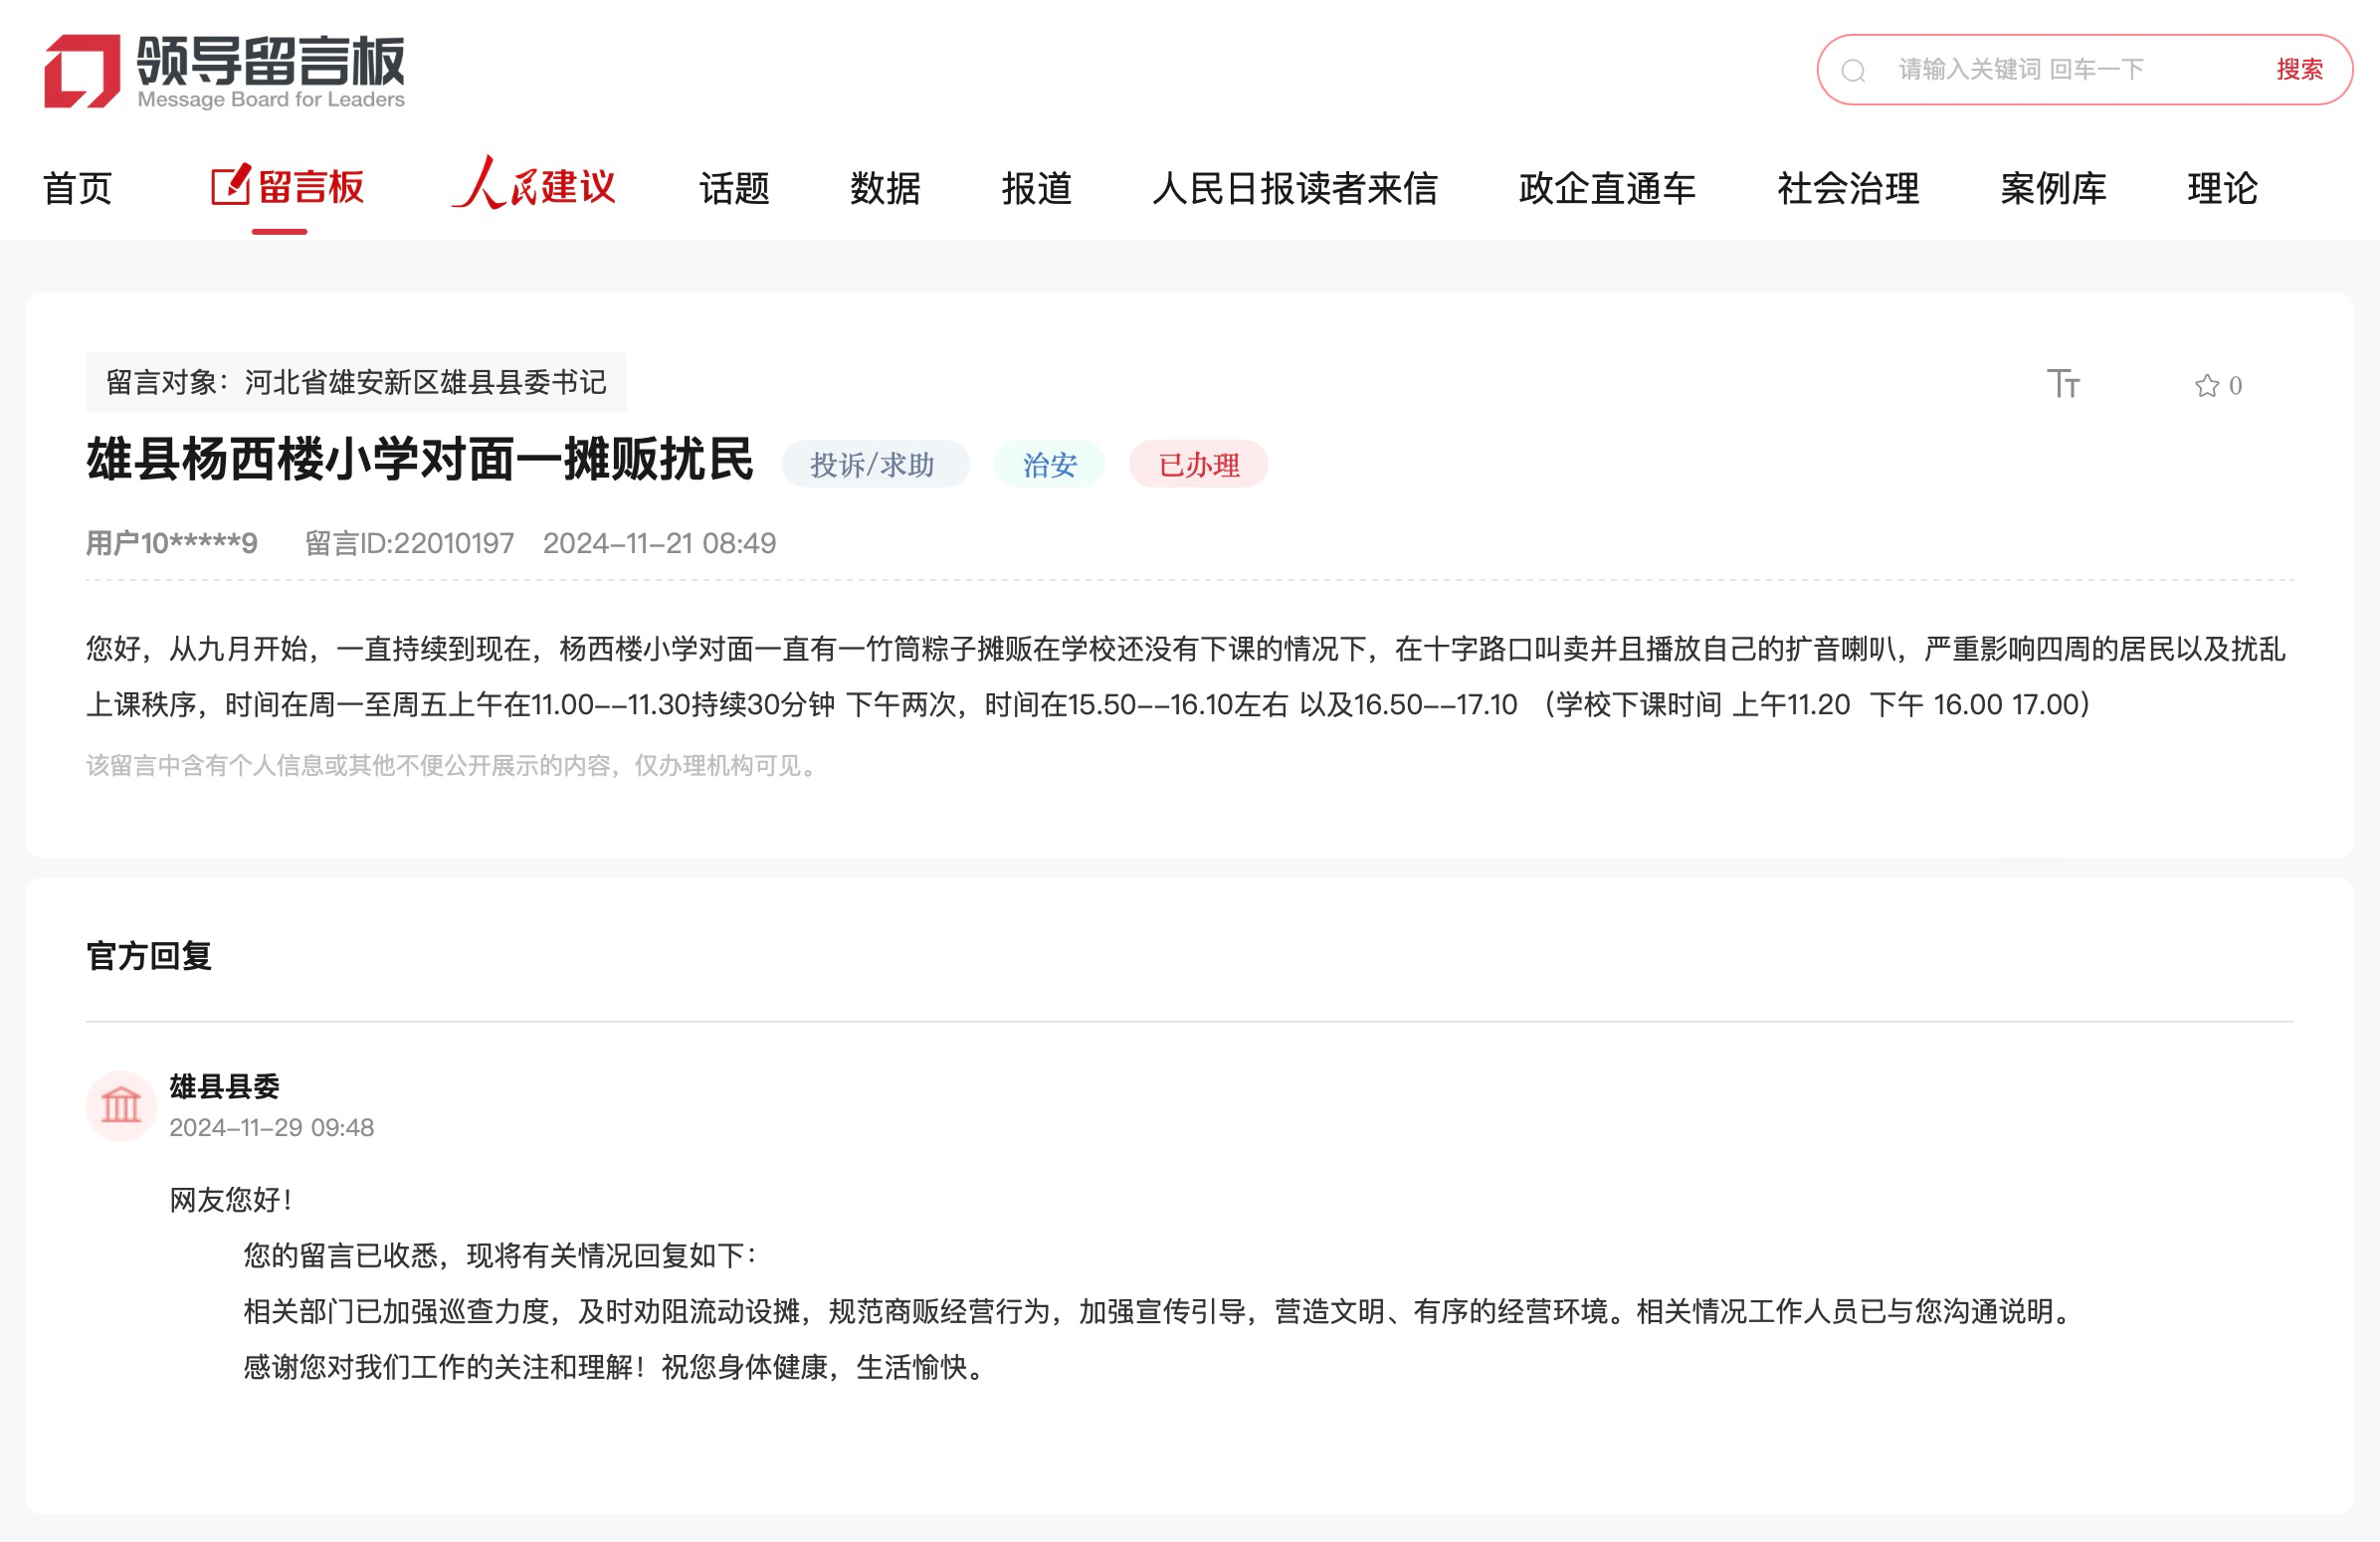
Task: Open 人民日报读者来信 nav item
Action: pos(1295,188)
